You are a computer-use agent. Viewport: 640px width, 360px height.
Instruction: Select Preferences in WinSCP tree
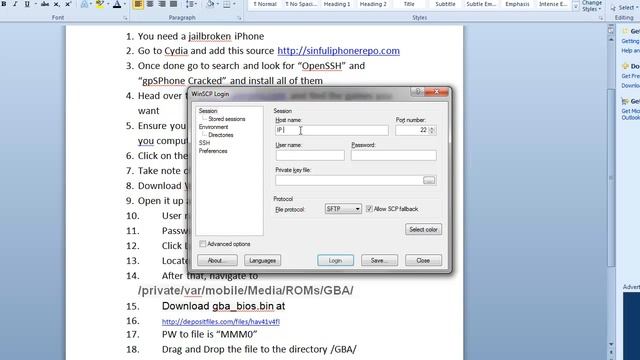(x=213, y=151)
